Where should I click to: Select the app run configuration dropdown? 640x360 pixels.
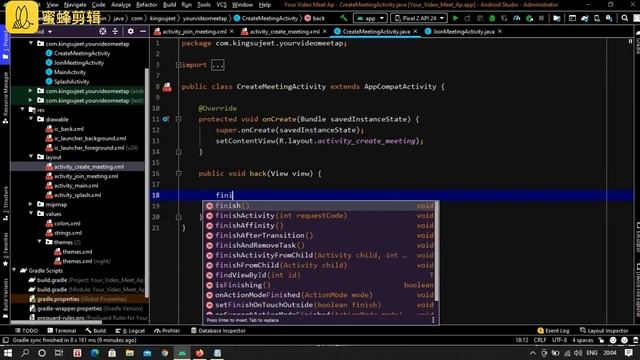[370, 18]
